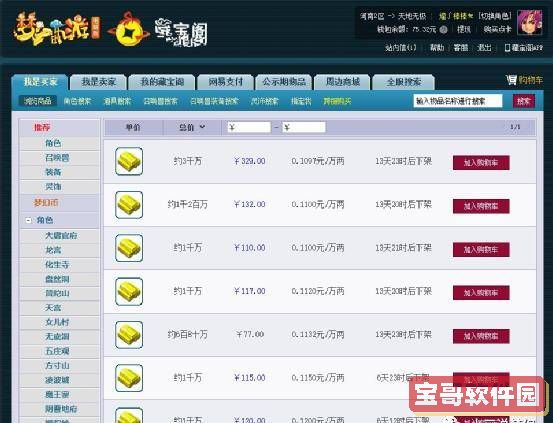Select 魔王寨 under 角色
Viewport: 553px width, 423px height.
click(57, 394)
